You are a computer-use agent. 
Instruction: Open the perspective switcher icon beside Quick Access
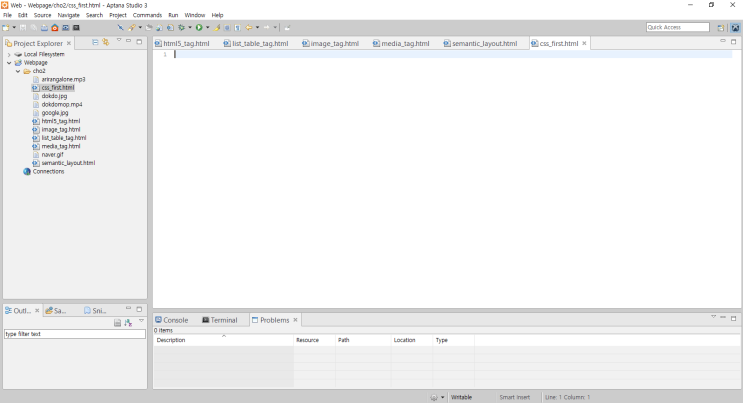721,27
